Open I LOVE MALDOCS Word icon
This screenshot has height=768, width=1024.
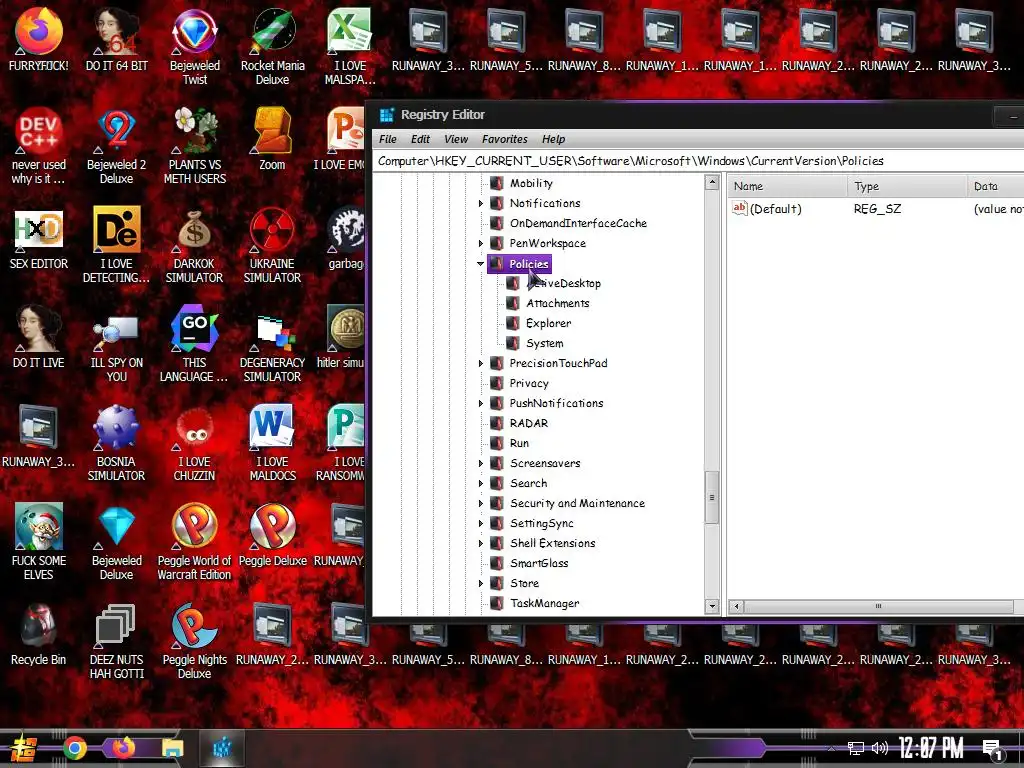272,443
